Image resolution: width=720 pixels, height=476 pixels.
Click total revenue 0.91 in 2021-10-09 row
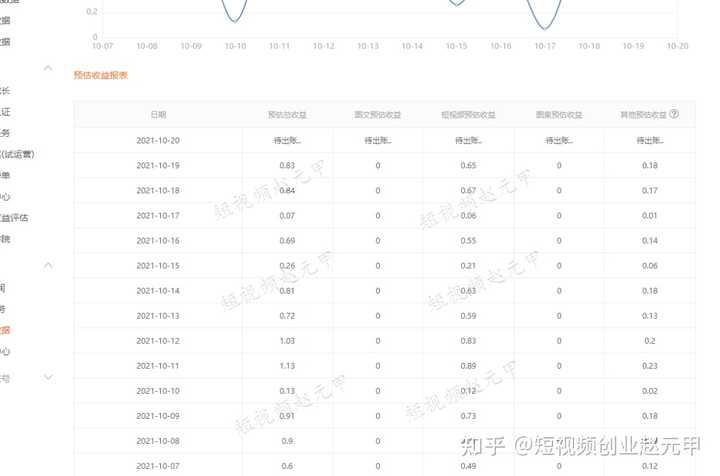tap(287, 416)
